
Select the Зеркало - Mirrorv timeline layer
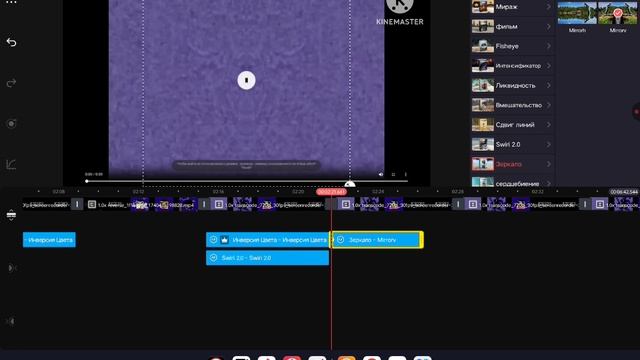tap(376, 240)
